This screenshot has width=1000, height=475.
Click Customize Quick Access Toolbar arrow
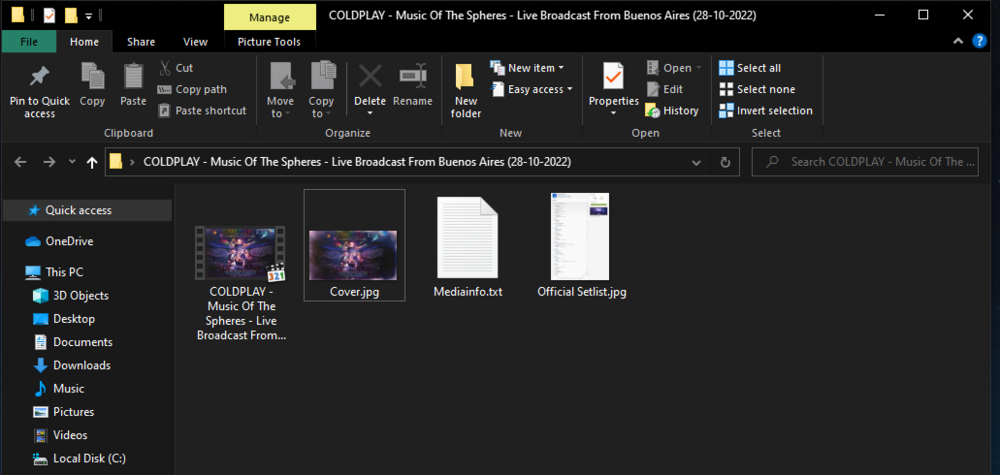point(89,15)
